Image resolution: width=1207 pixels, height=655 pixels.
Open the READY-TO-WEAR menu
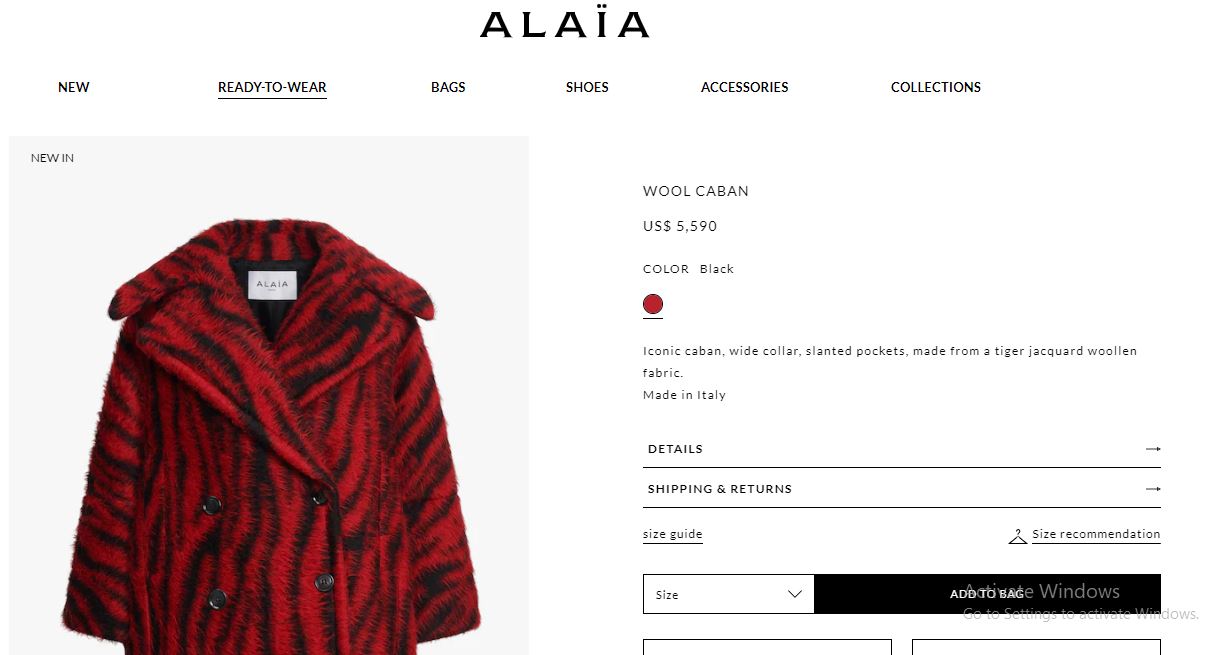pyautogui.click(x=272, y=87)
